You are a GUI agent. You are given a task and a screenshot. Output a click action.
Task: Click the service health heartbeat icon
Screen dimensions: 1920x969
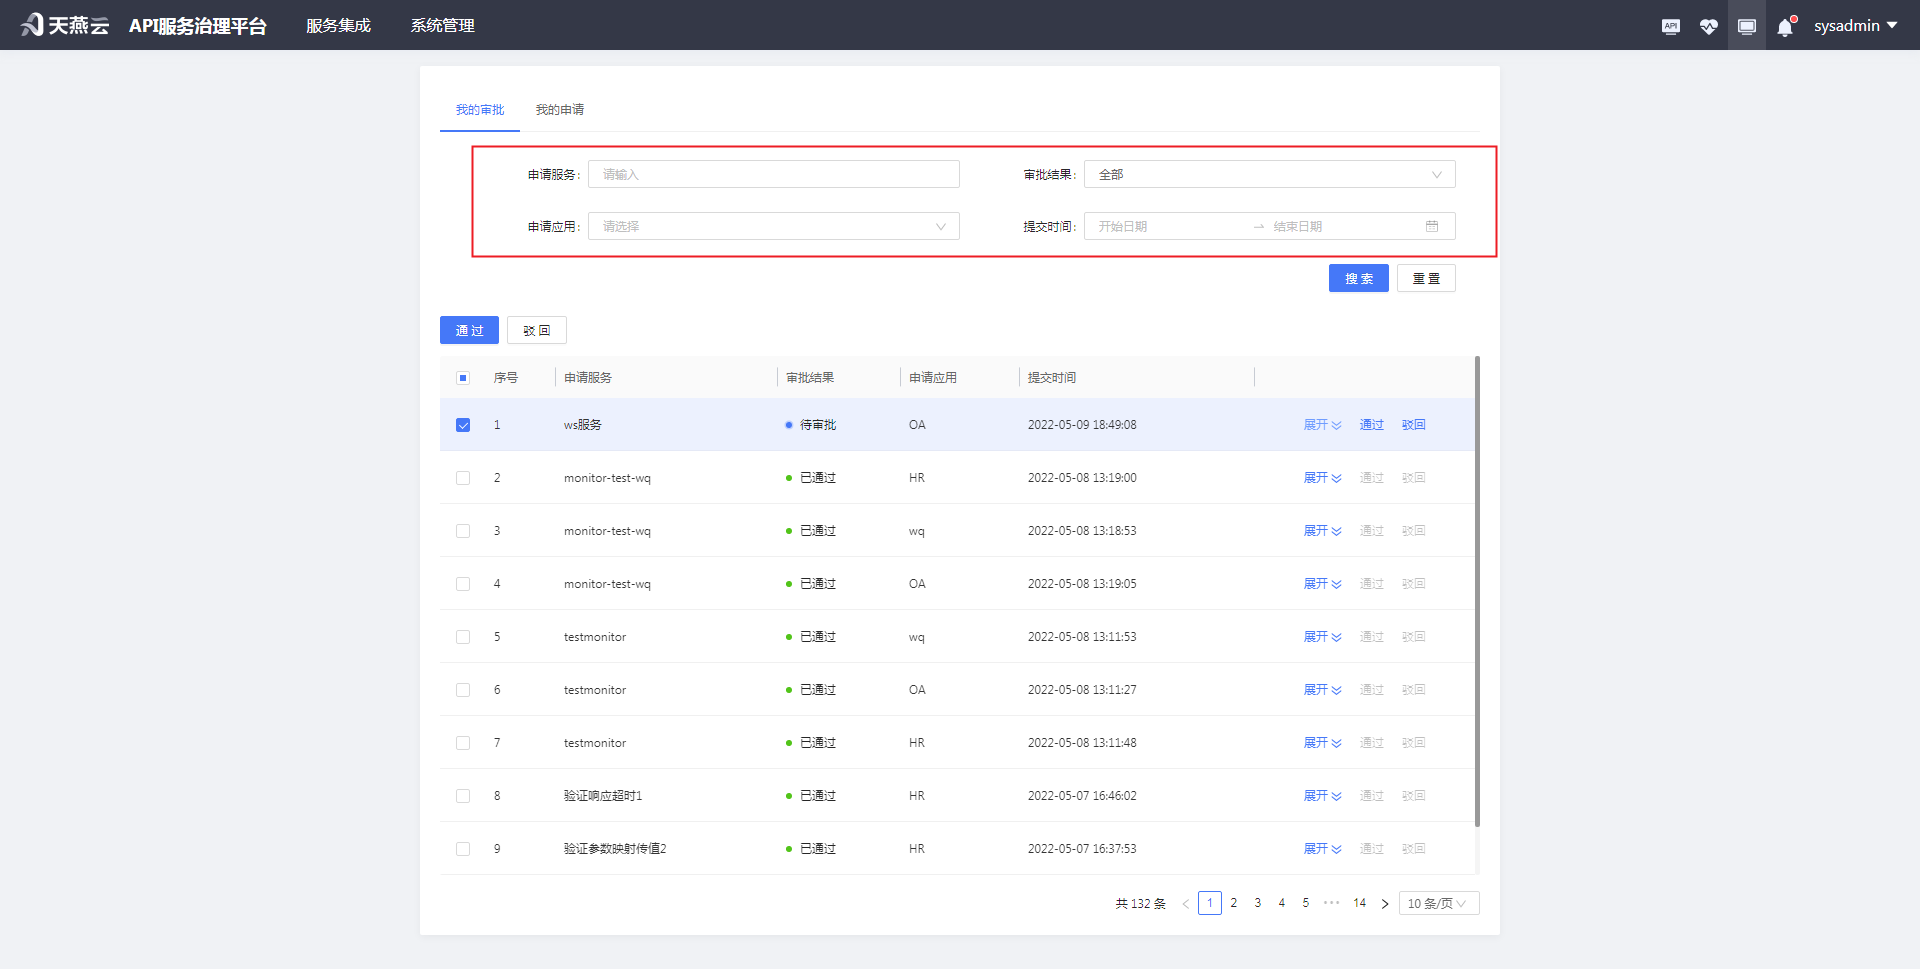tap(1708, 25)
